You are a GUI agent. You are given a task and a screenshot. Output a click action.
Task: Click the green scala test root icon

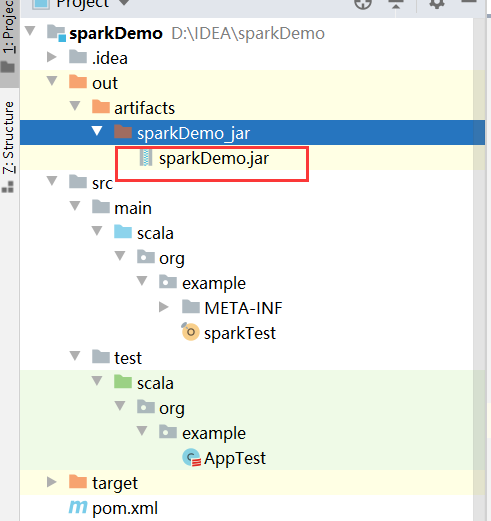[123, 382]
